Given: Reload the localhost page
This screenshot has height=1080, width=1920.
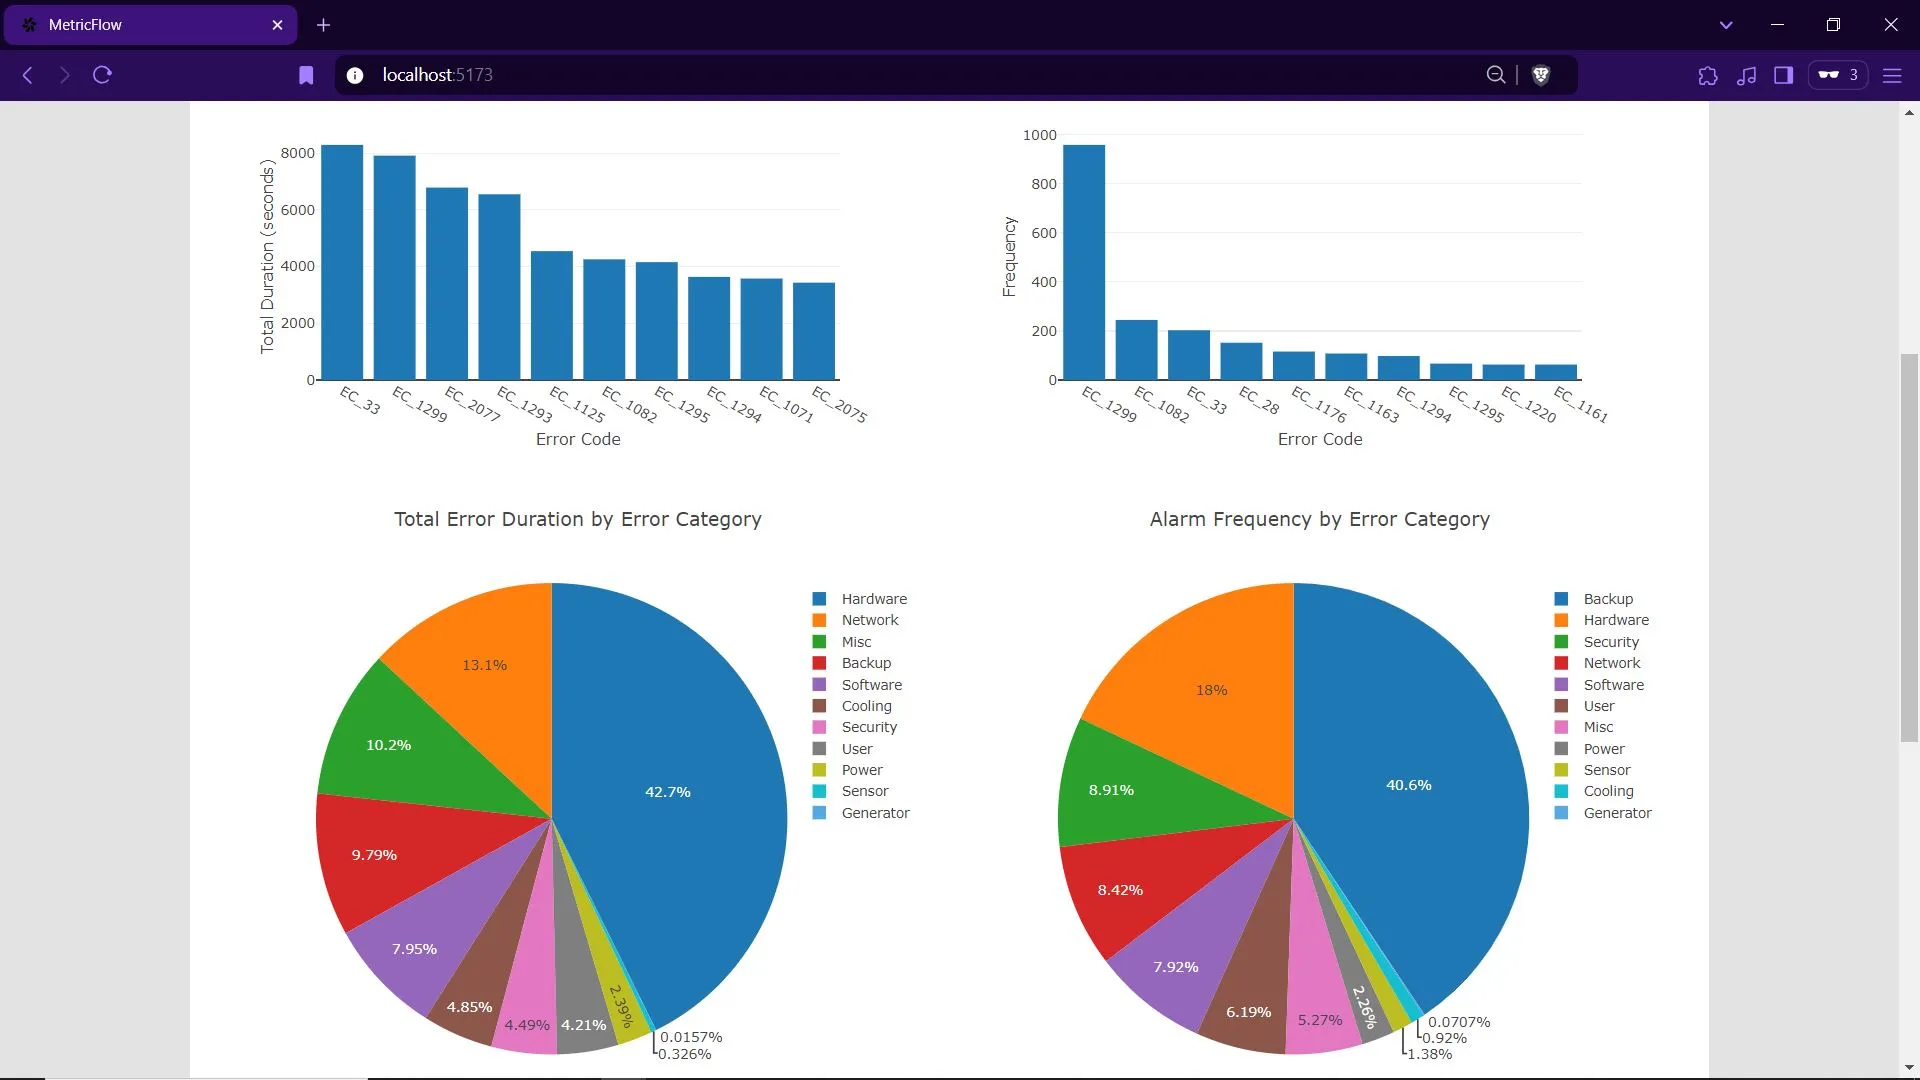Looking at the screenshot, I should (102, 75).
